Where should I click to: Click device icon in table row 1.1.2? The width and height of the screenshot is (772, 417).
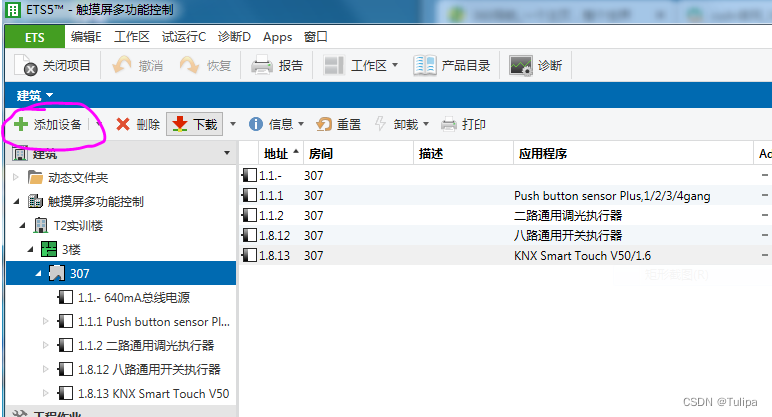pos(249,215)
